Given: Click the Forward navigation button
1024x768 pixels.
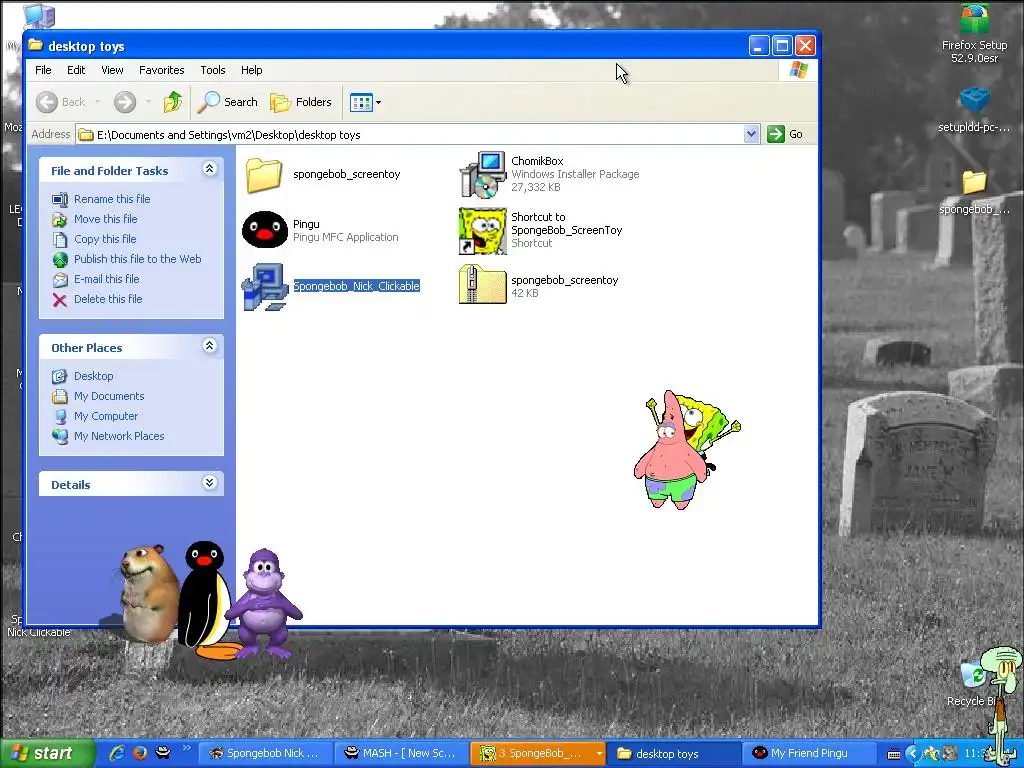Looking at the screenshot, I should pyautogui.click(x=125, y=102).
